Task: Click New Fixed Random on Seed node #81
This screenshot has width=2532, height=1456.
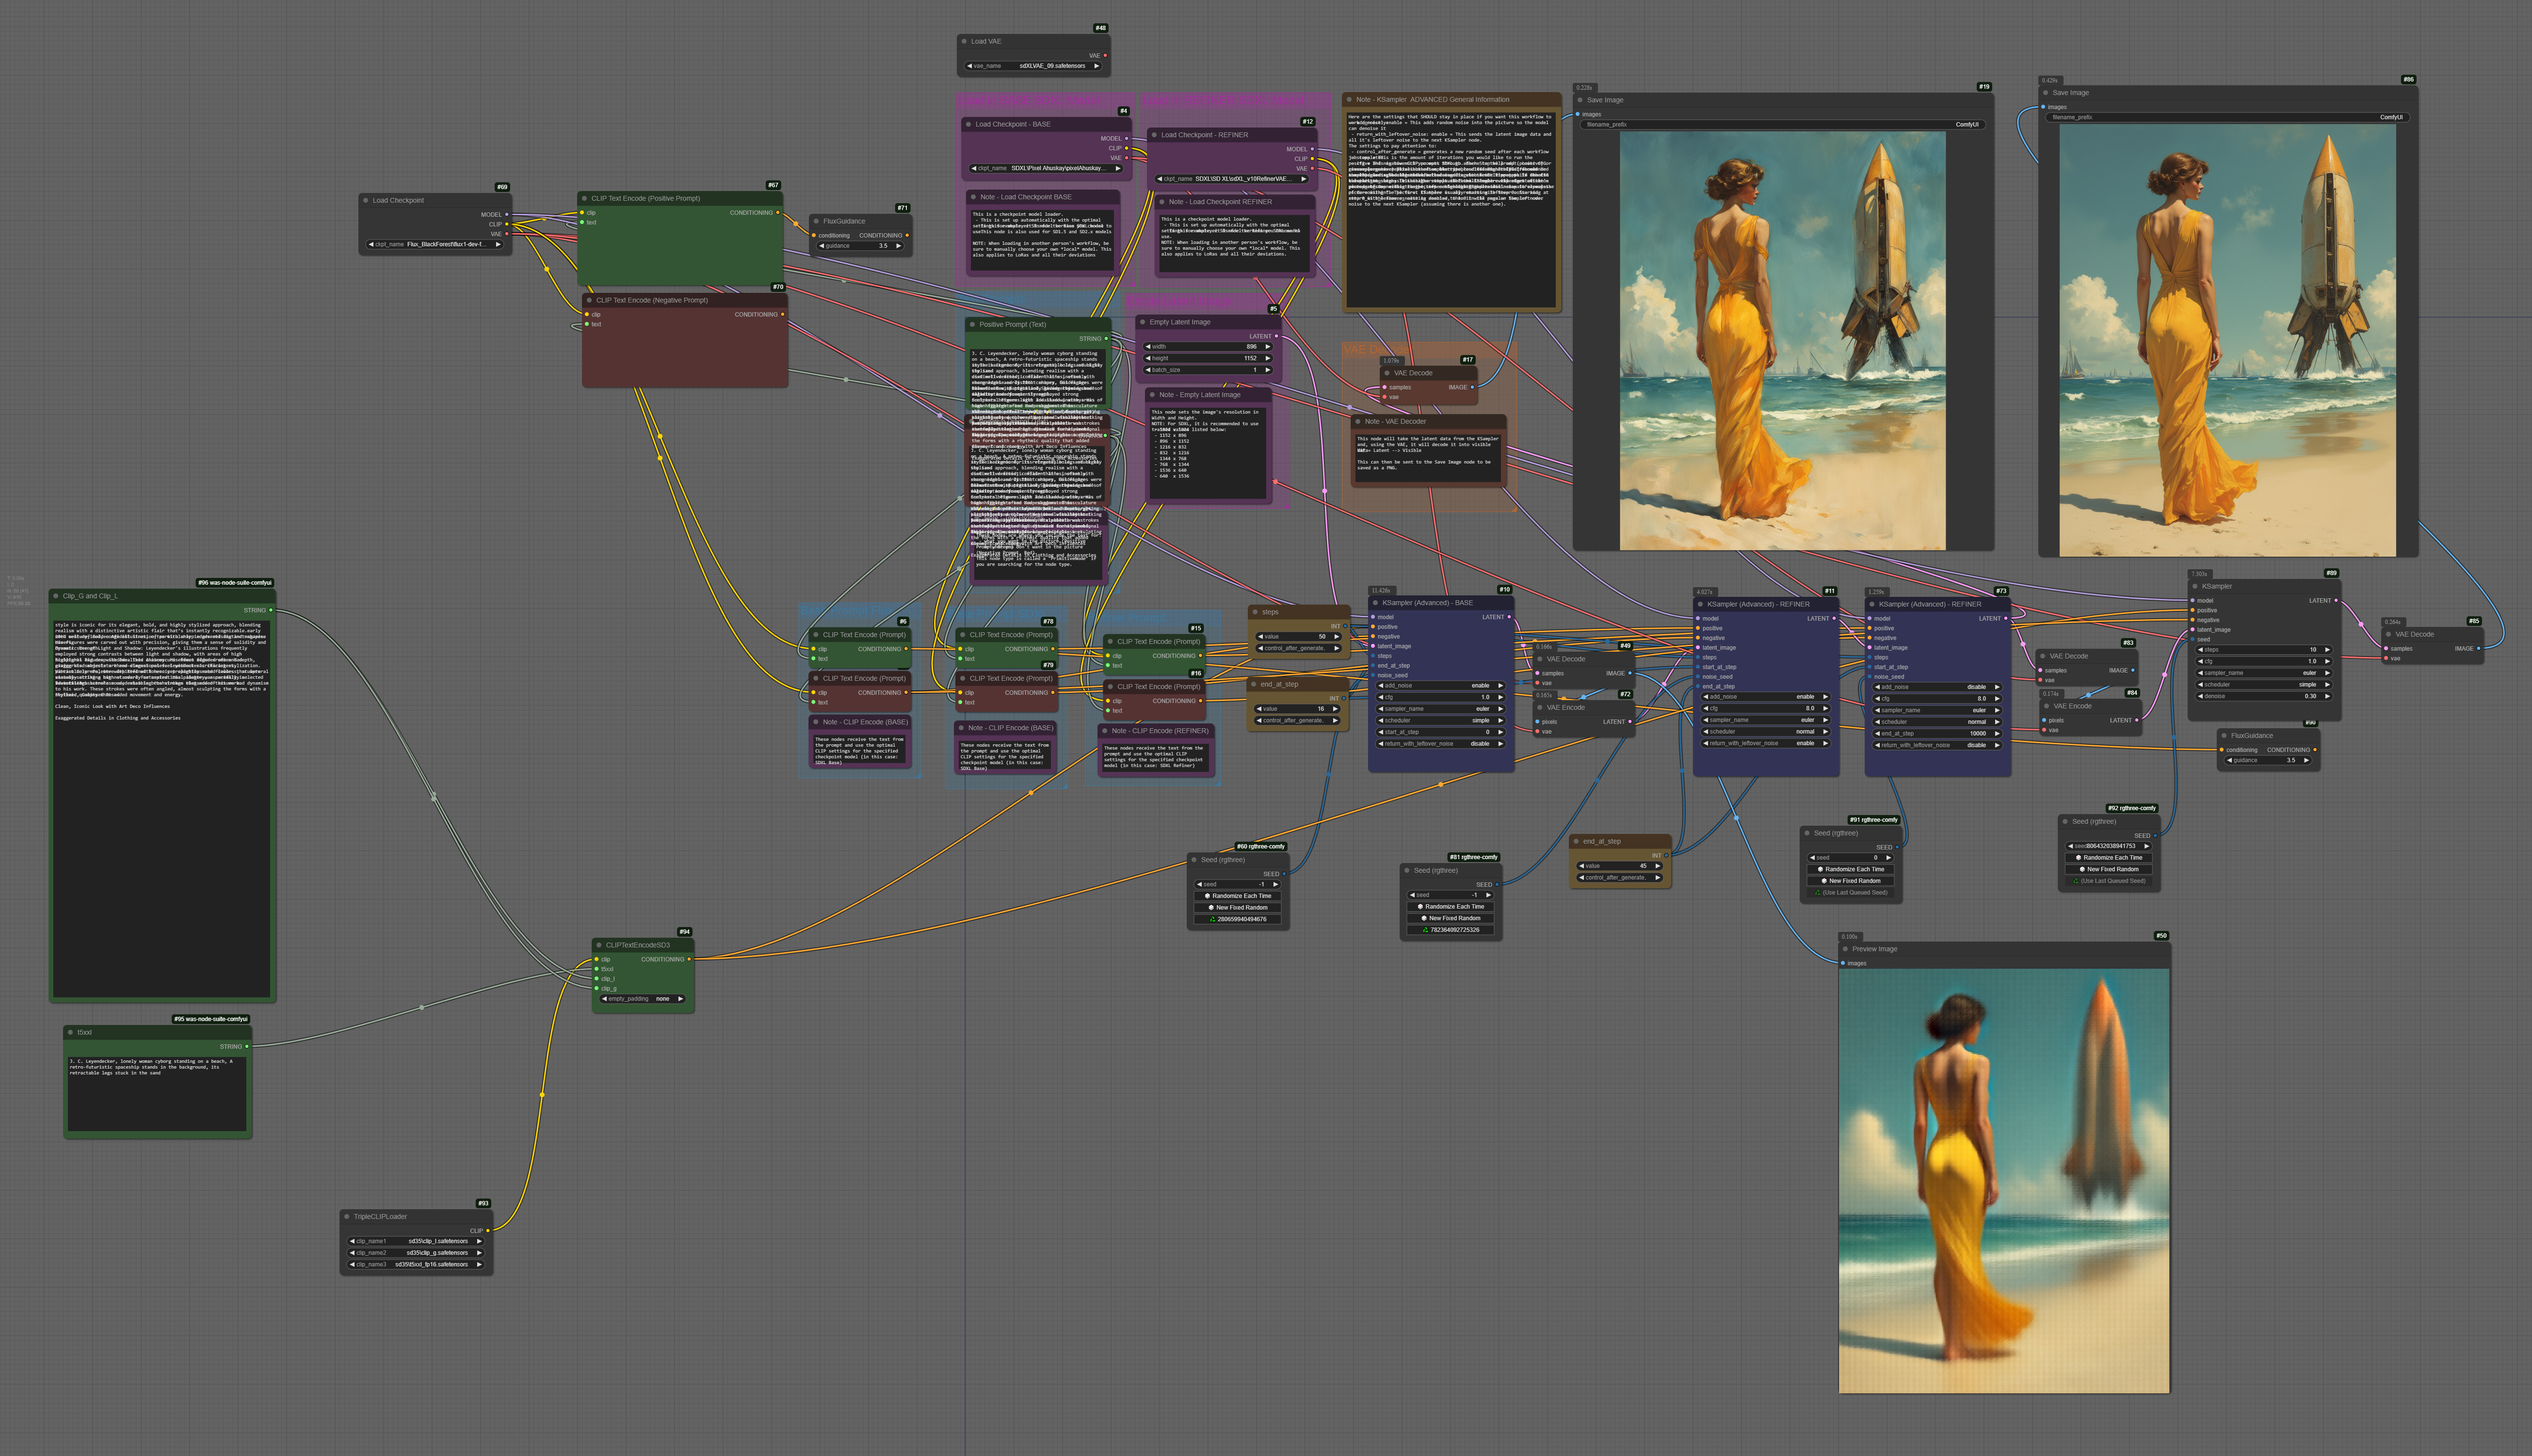Action: 1451,918
